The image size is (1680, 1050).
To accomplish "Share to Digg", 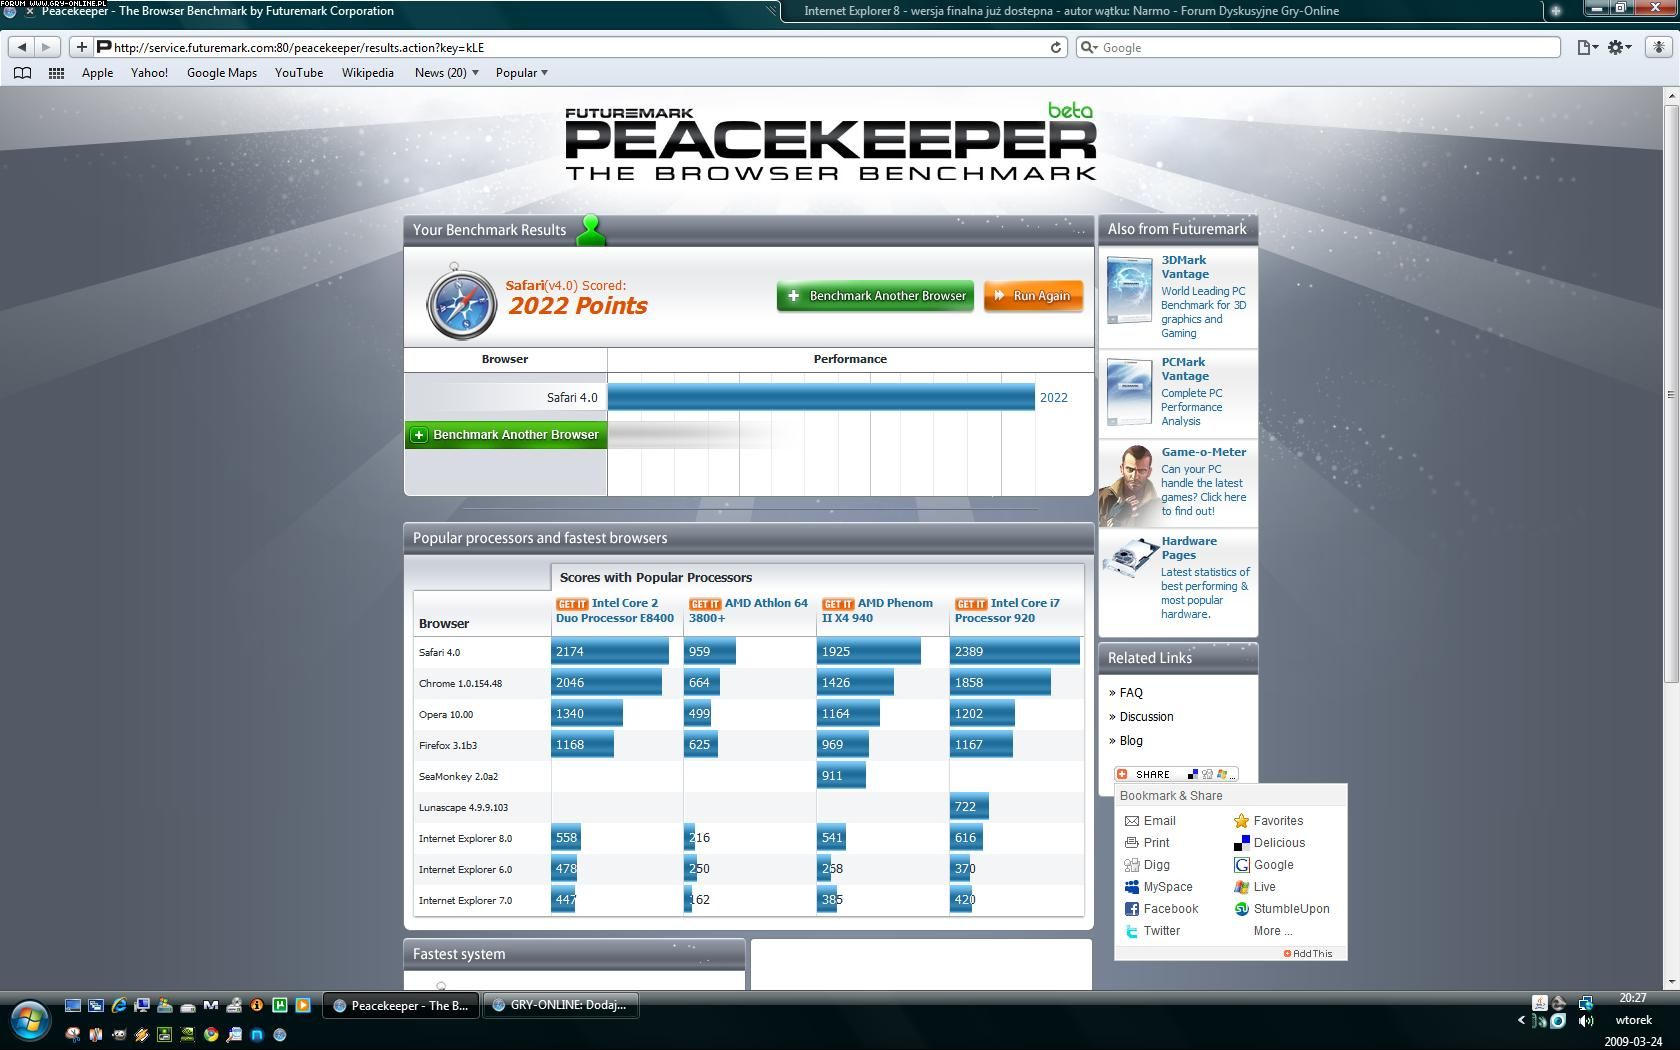I will click(1147, 865).
